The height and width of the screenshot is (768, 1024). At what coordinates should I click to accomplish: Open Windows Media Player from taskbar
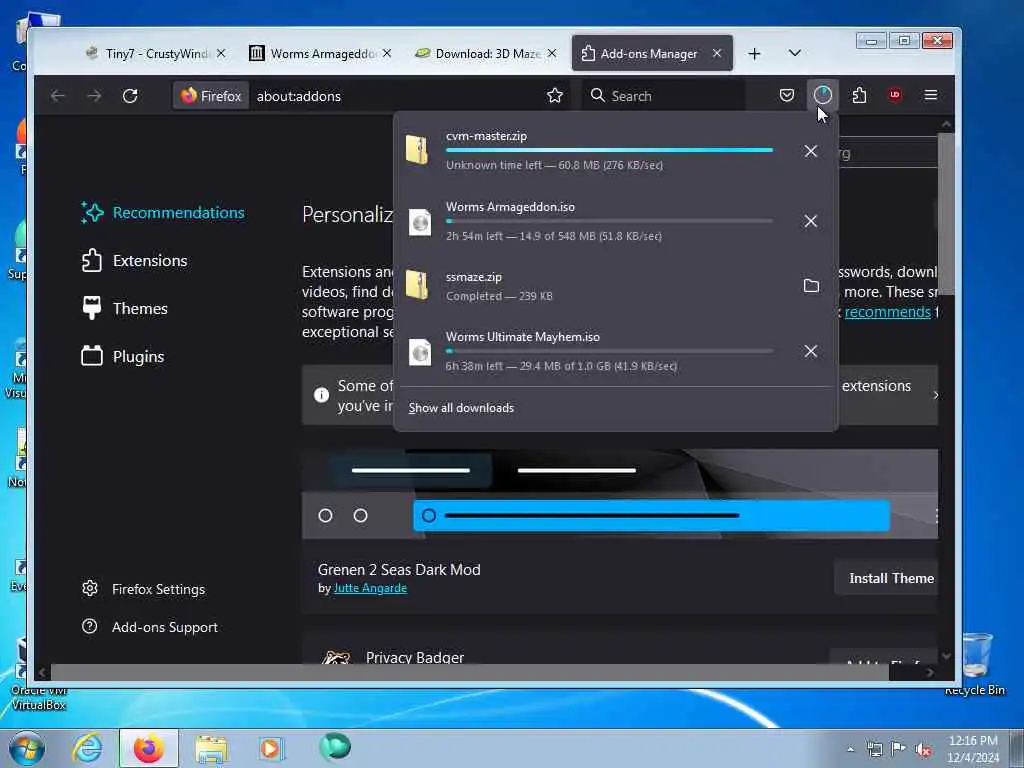pos(270,748)
